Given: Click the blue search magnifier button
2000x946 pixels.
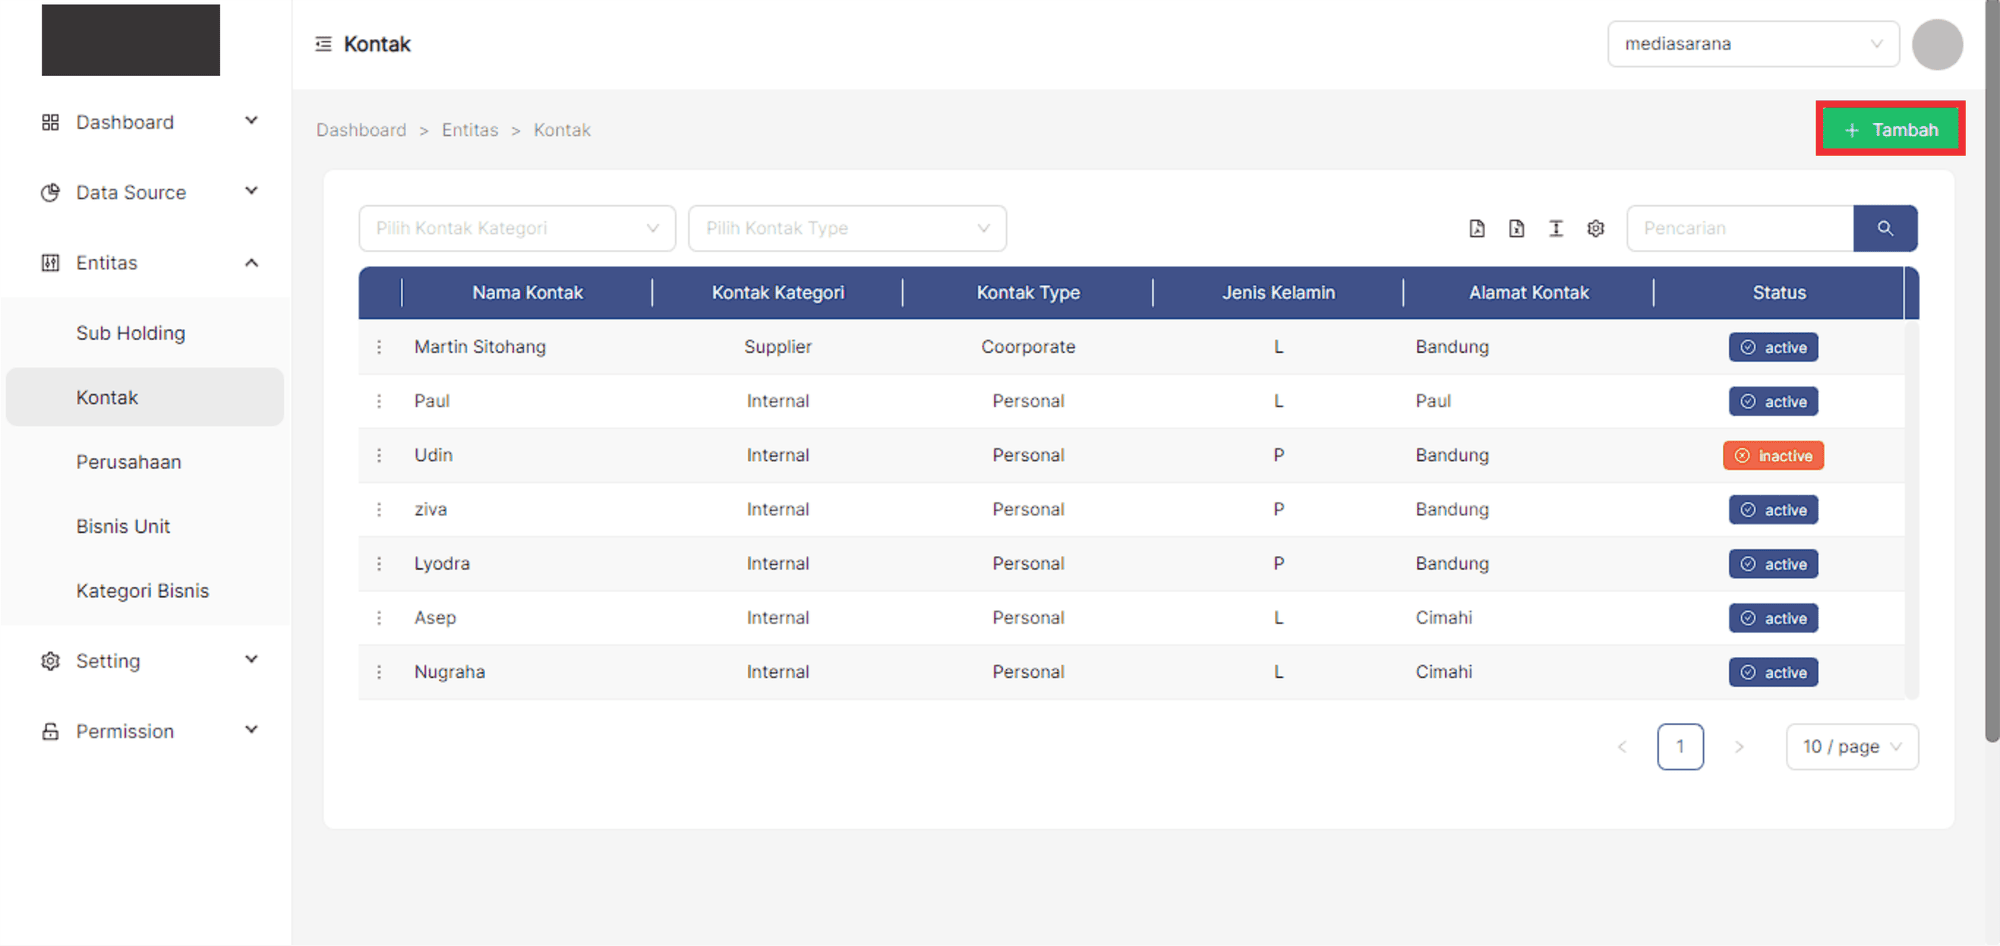Looking at the screenshot, I should [x=1885, y=229].
